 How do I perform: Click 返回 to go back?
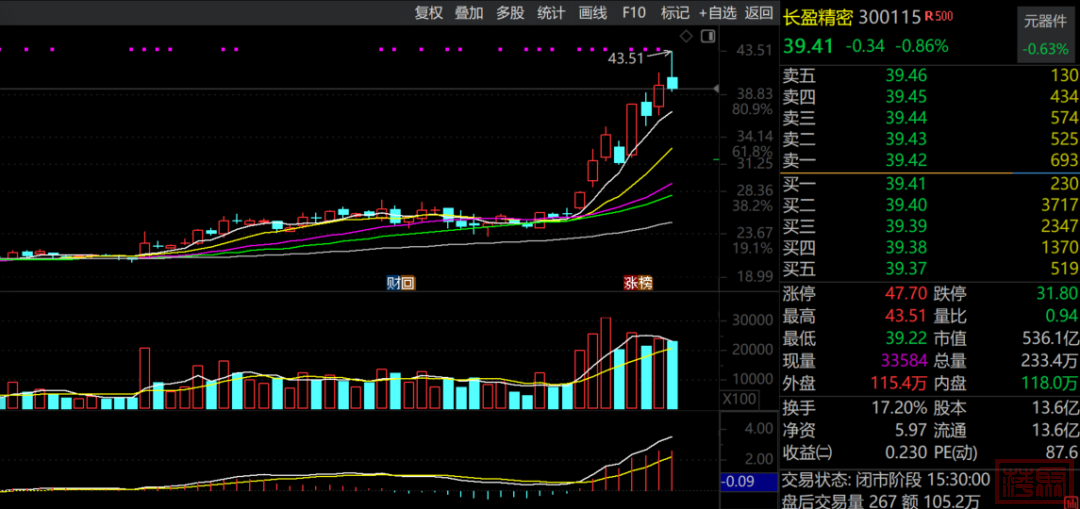point(759,13)
